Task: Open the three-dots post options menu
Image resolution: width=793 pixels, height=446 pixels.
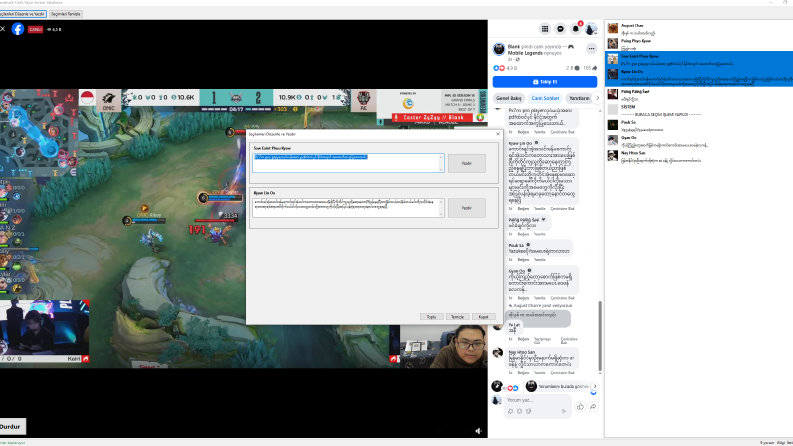Action: (x=591, y=49)
